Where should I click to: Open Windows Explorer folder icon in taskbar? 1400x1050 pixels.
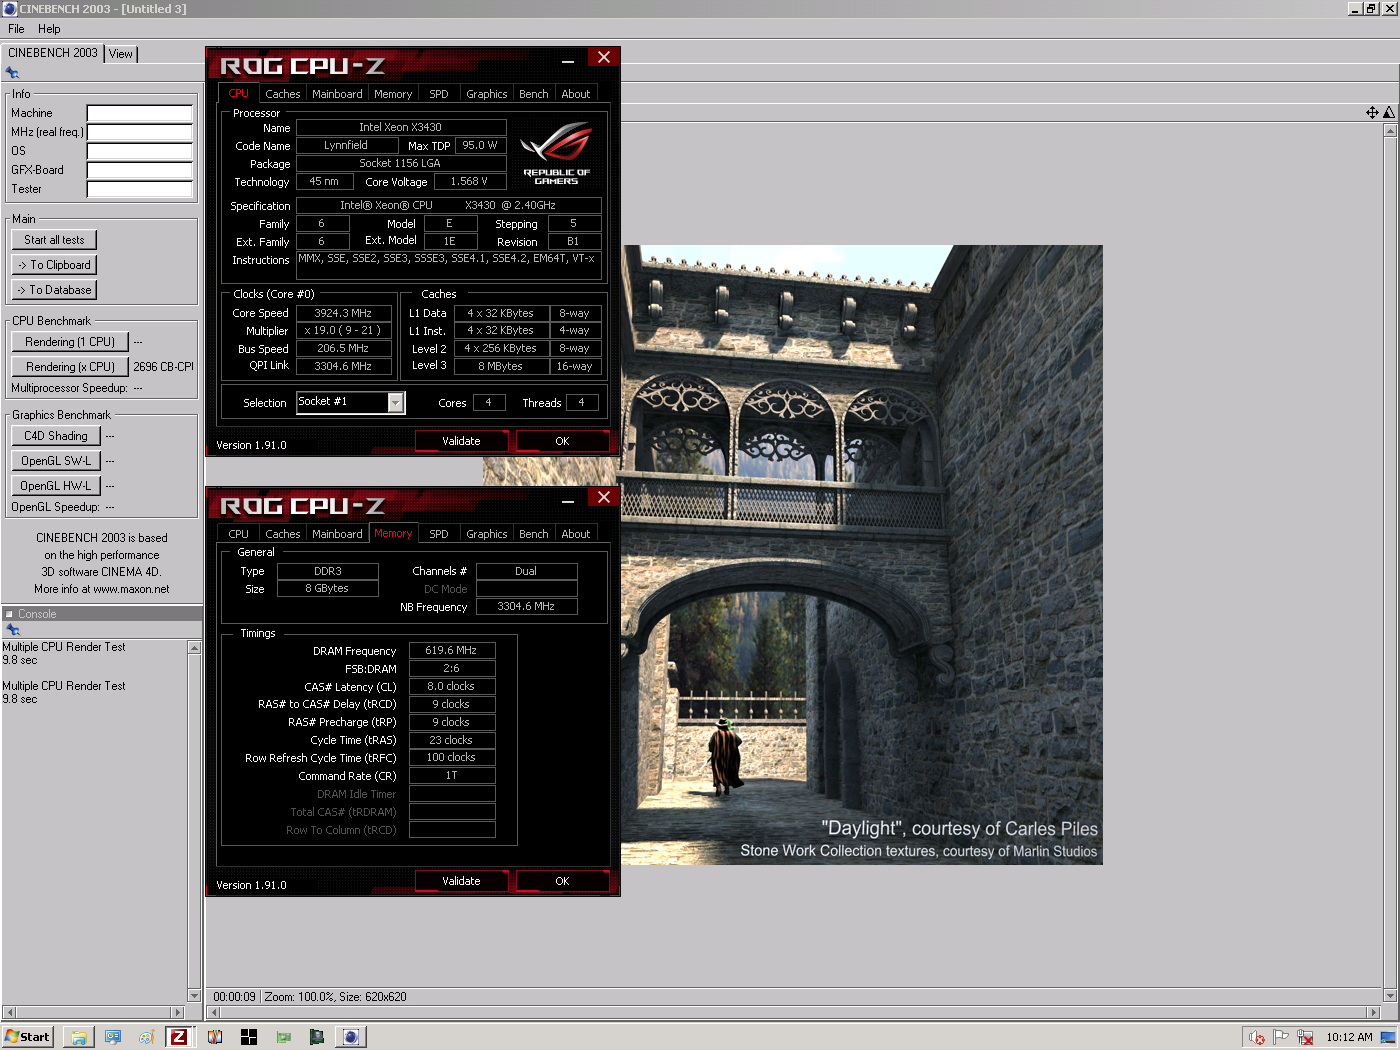click(x=79, y=1037)
